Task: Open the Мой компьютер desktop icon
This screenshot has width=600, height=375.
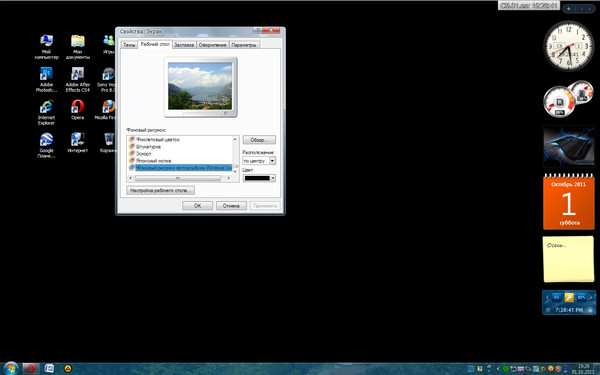Action: point(46,46)
